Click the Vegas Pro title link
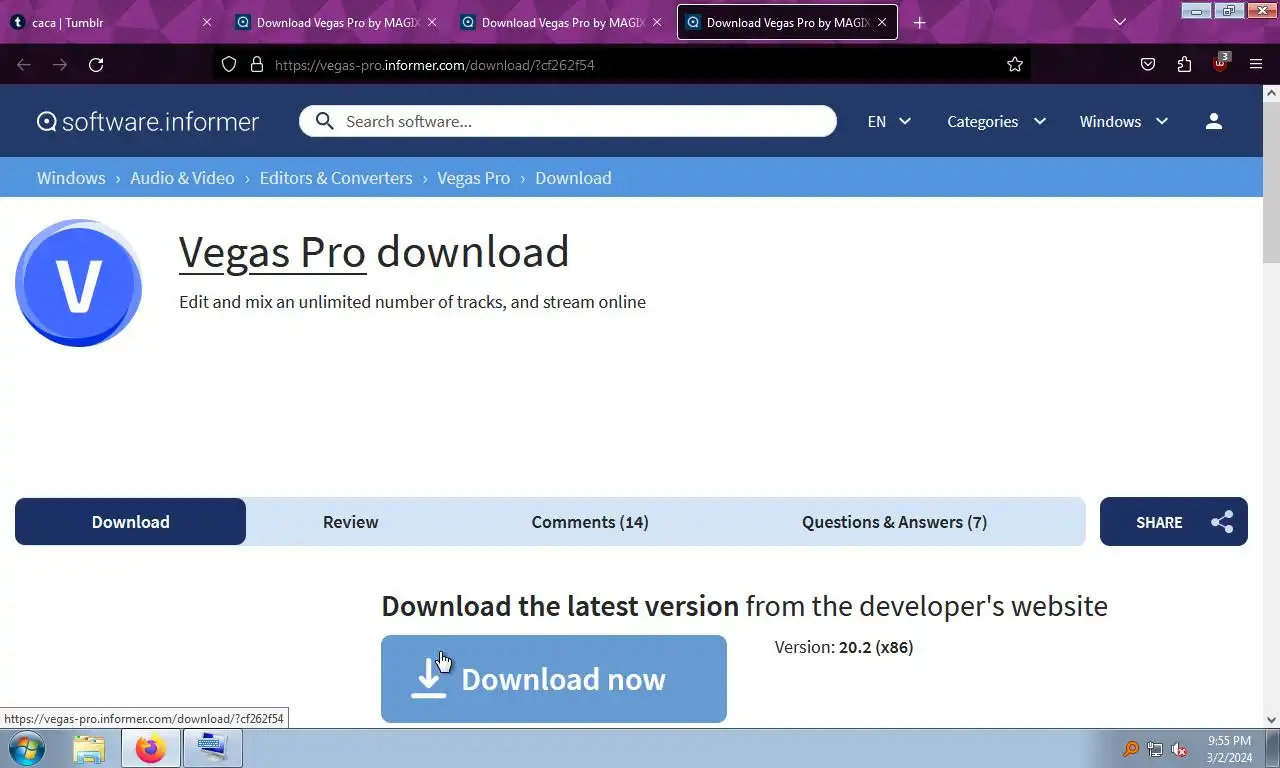 pos(272,252)
